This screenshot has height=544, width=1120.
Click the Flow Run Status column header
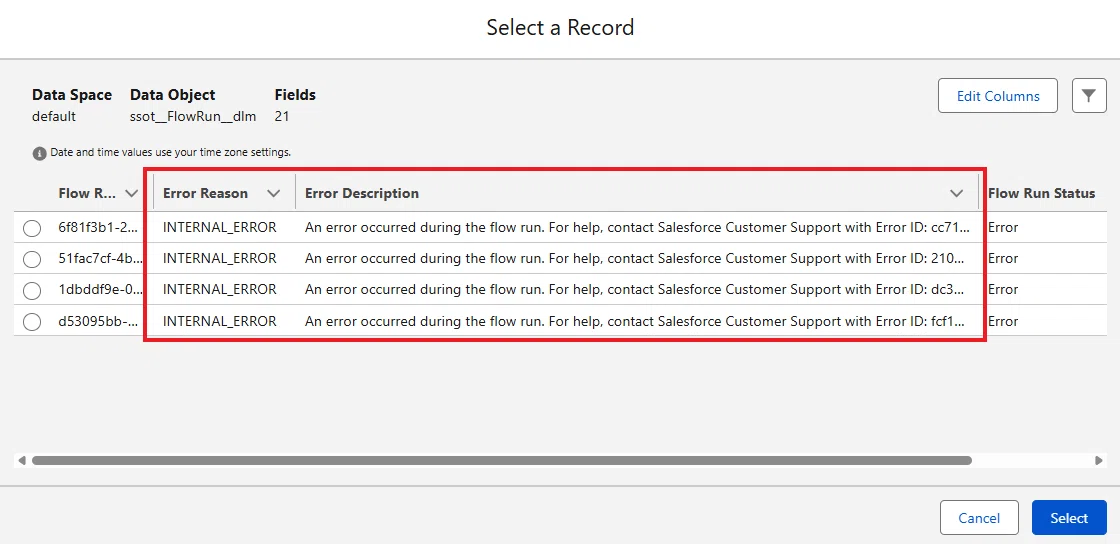click(x=1041, y=193)
